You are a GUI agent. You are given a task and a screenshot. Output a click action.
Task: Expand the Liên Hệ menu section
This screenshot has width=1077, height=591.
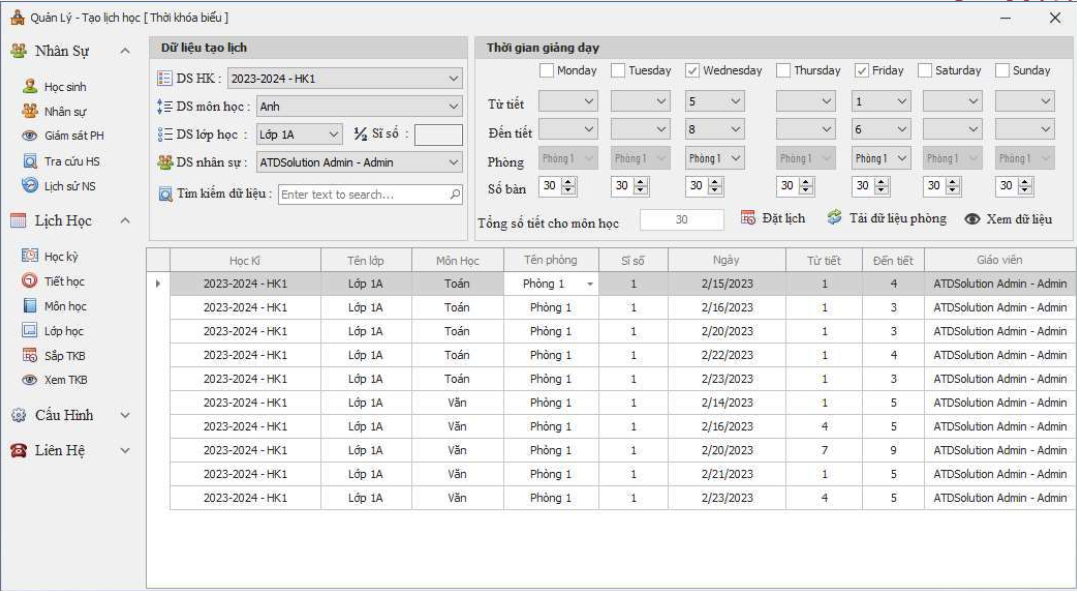coord(124,451)
